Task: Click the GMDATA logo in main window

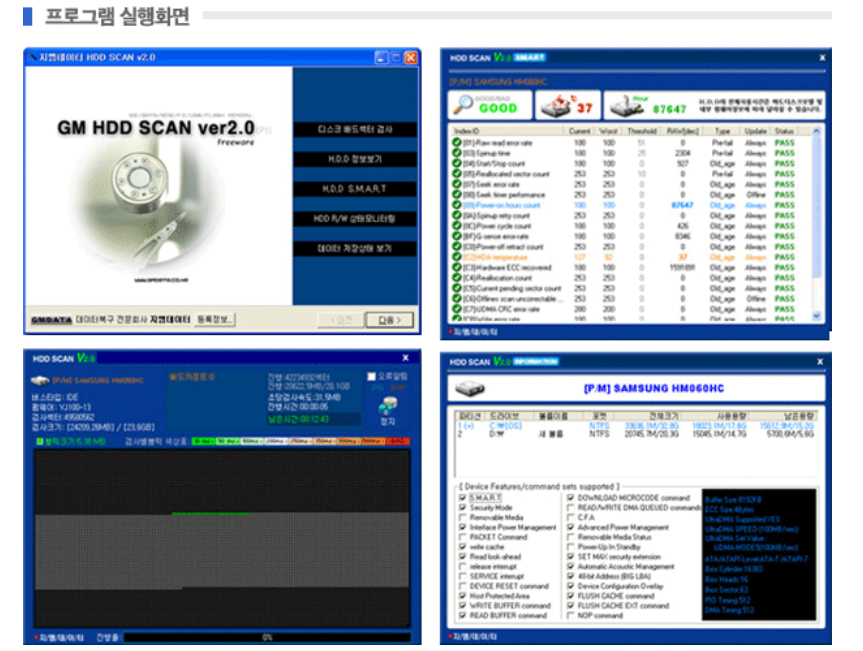Action: 51,320
